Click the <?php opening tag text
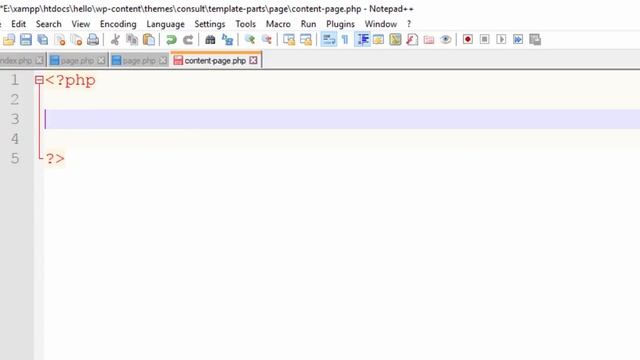 pos(70,80)
